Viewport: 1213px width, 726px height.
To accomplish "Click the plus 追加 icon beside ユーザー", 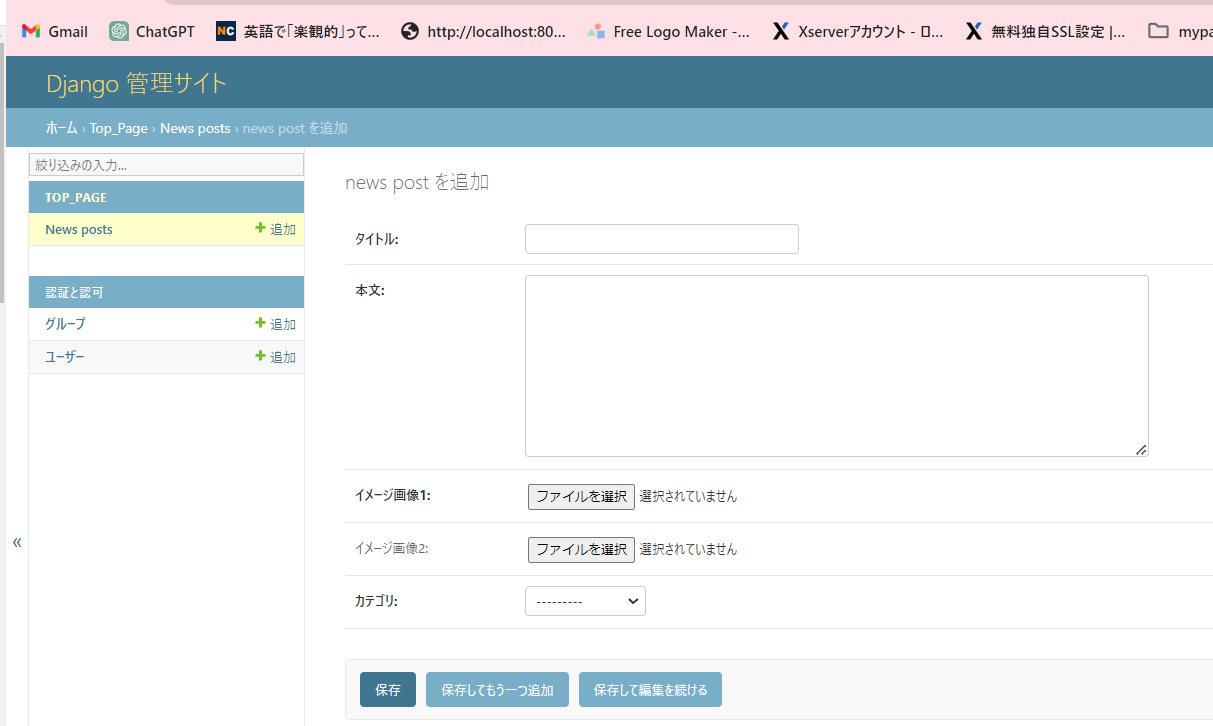I will (275, 357).
